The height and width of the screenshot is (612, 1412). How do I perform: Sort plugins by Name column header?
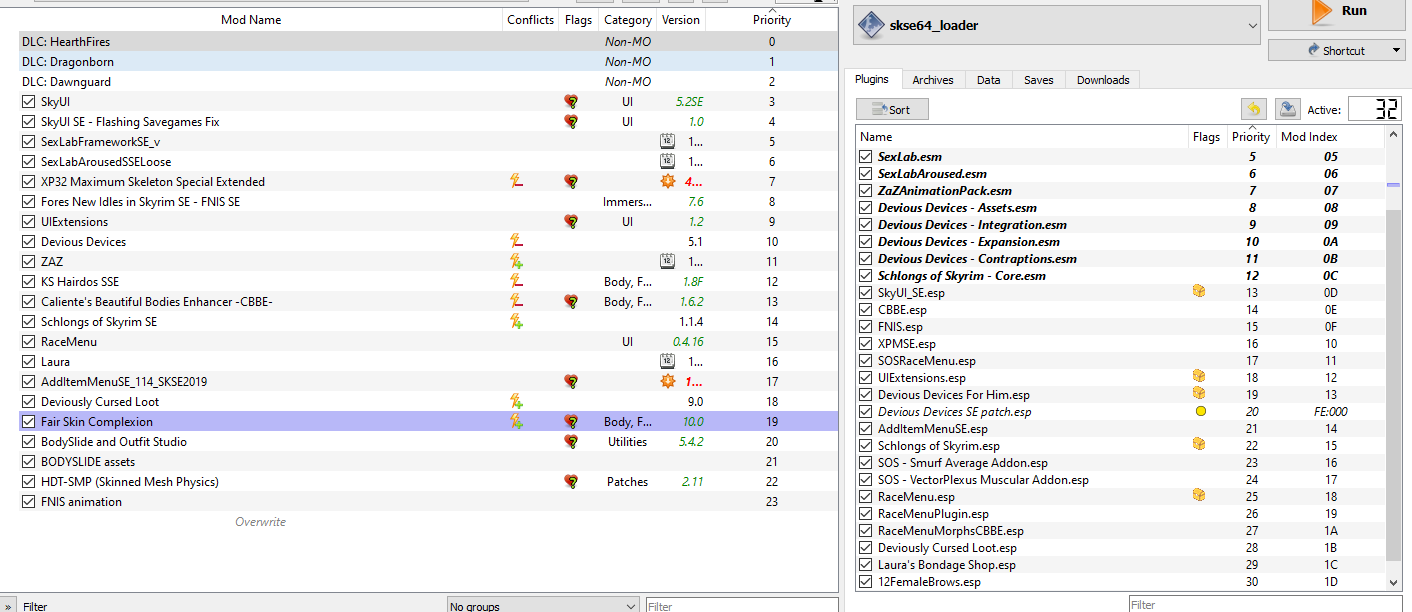(x=1022, y=137)
